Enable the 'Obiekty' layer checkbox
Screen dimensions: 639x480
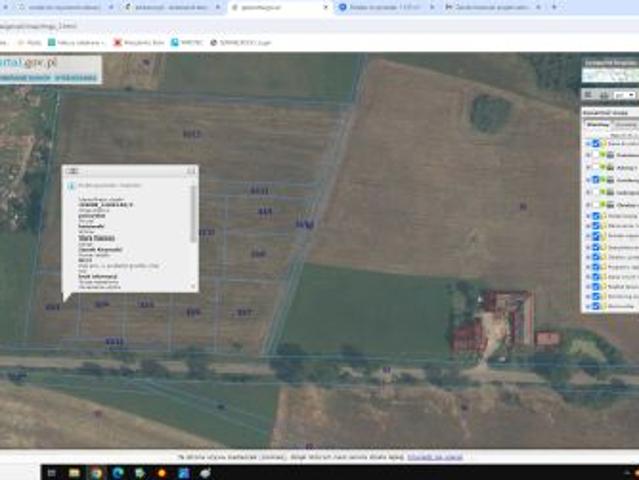click(596, 205)
